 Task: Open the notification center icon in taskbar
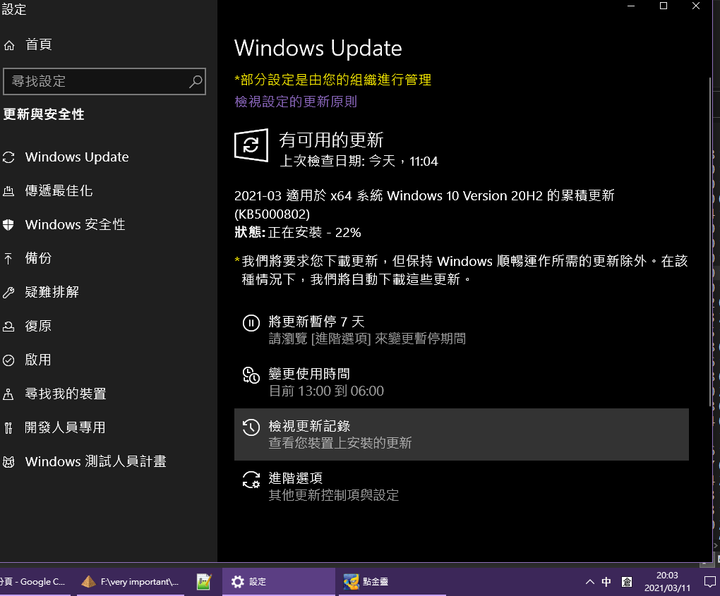709,582
